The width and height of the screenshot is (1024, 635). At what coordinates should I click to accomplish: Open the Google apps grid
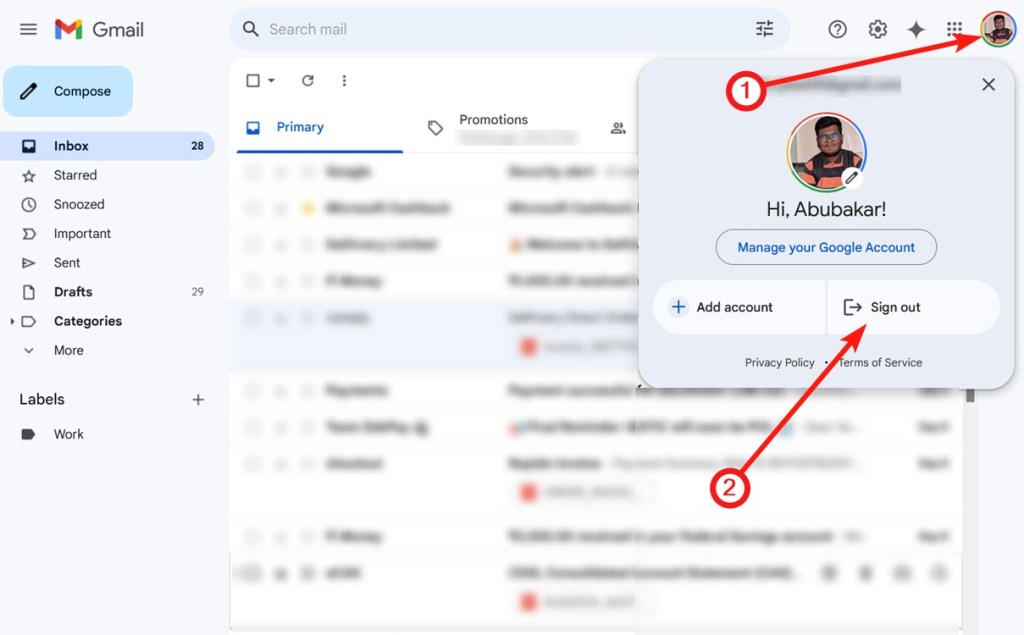pos(954,29)
